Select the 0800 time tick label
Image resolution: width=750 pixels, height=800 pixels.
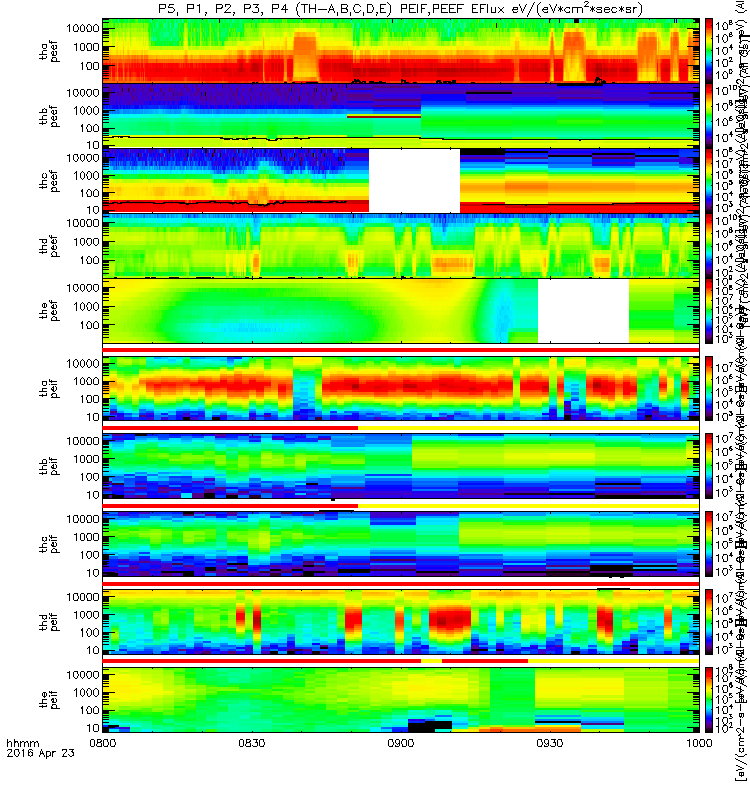(103, 743)
